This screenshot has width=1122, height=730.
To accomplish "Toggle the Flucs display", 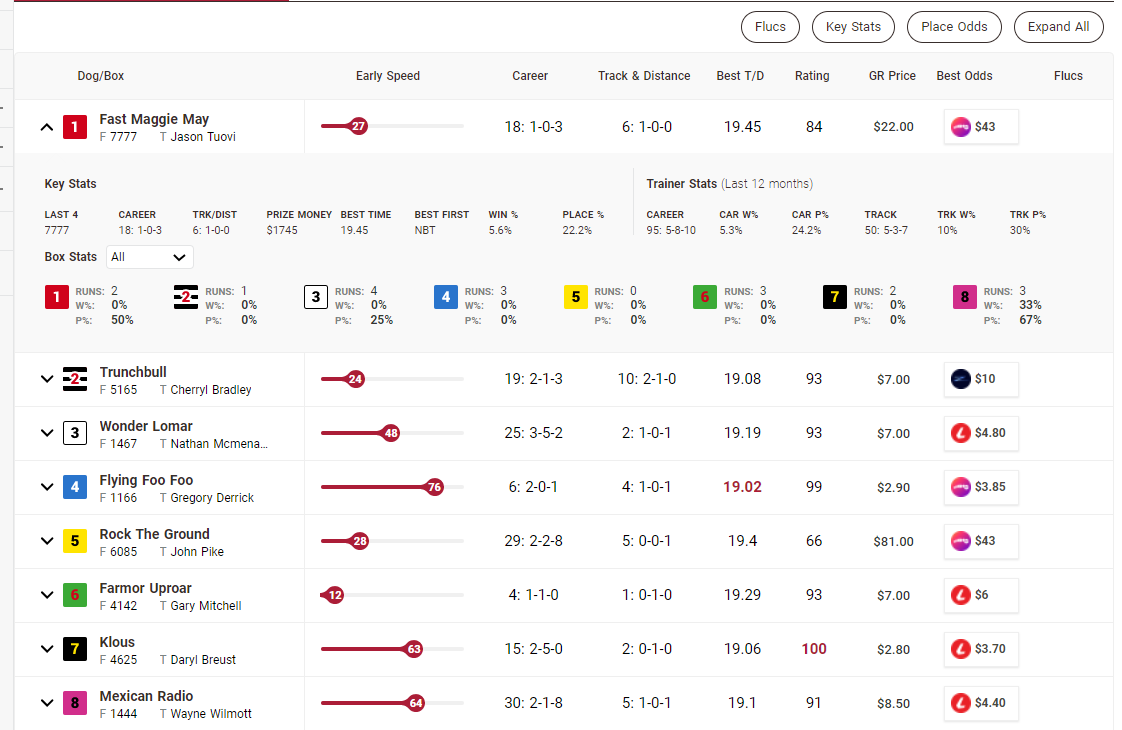I will tap(769, 27).
